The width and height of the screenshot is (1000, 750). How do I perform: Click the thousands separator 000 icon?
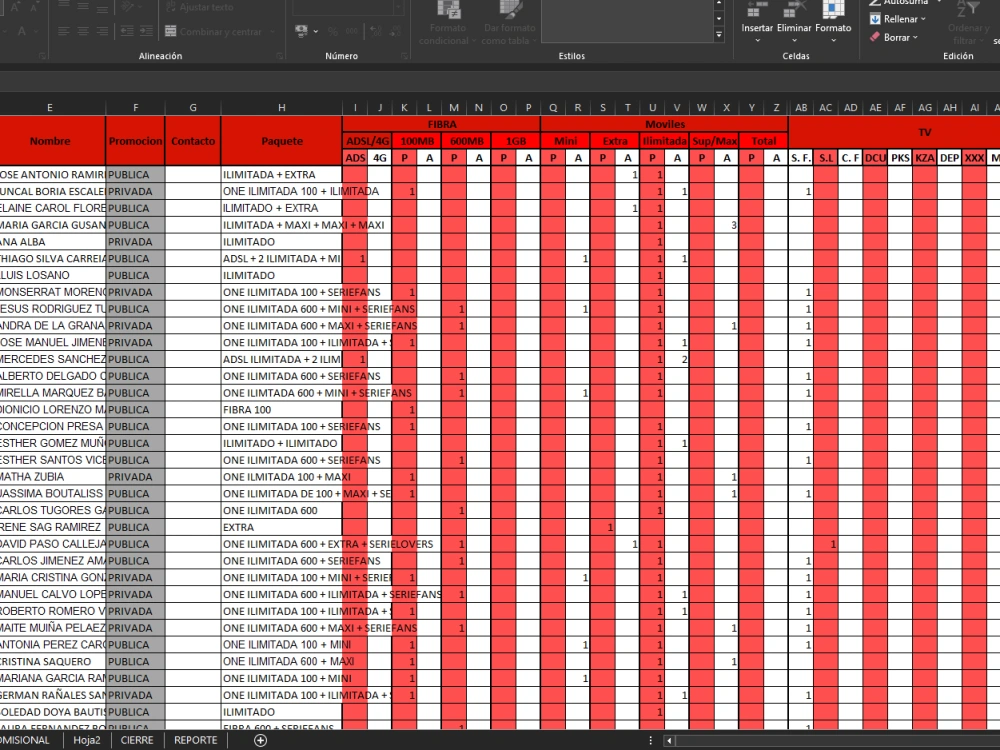pos(351,31)
